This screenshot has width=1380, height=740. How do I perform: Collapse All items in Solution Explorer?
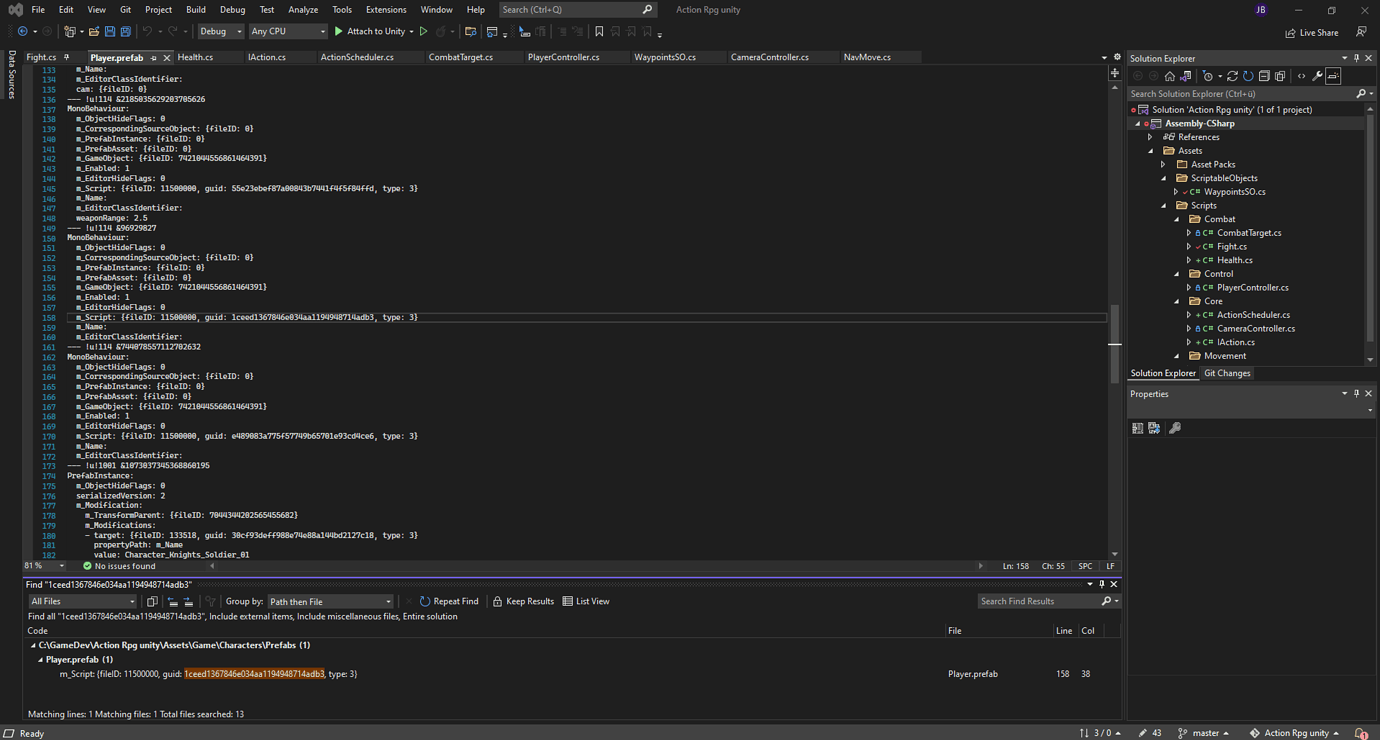[x=1263, y=75]
